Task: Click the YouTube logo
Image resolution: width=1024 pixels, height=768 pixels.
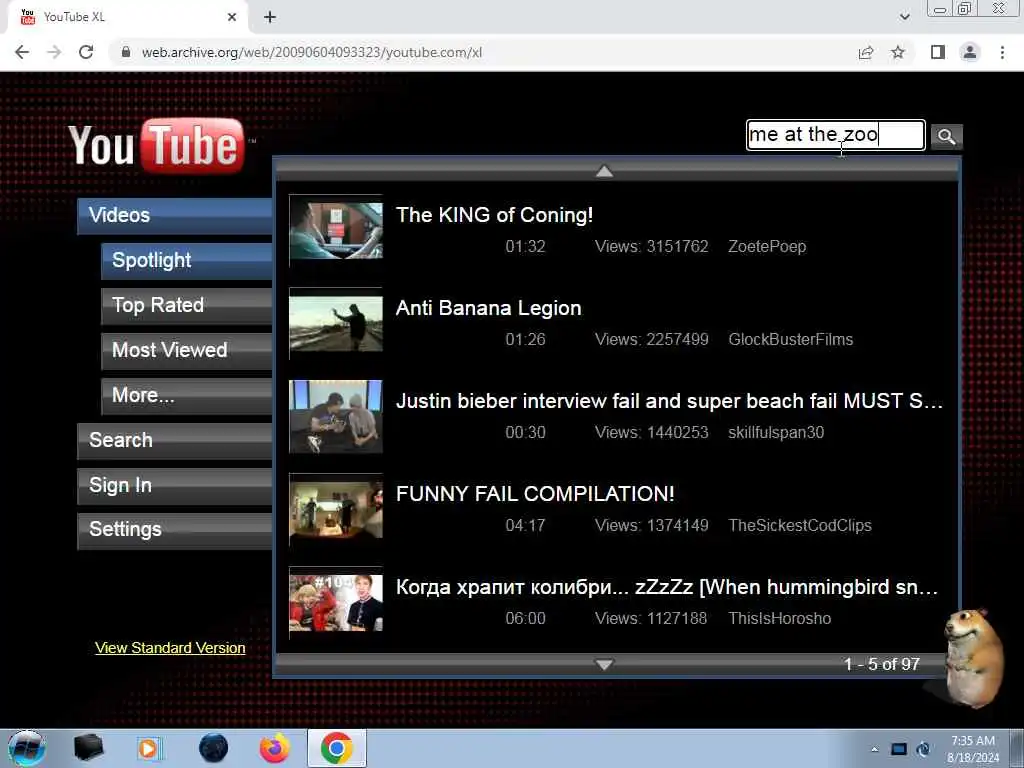Action: pos(157,145)
